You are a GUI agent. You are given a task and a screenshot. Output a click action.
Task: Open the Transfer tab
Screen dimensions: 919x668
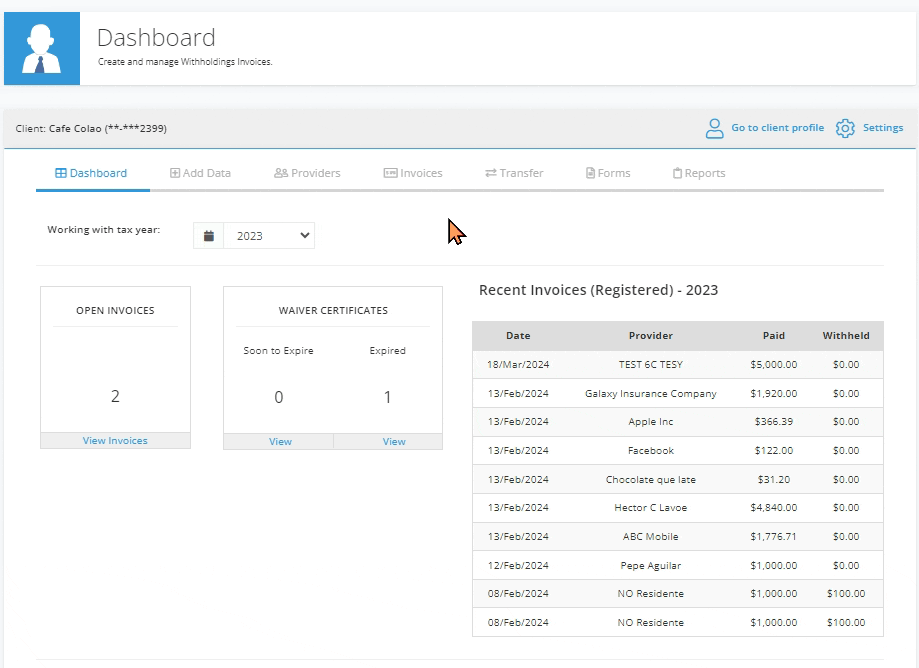[514, 173]
